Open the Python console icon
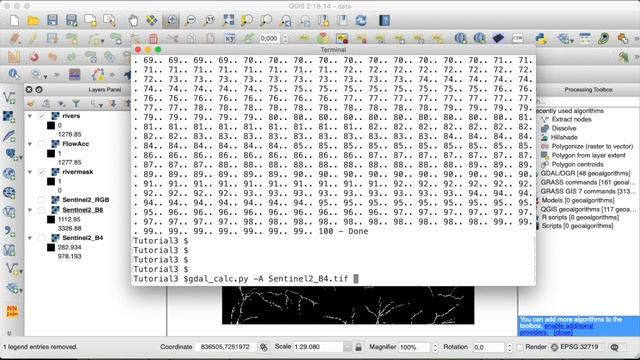 (x=541, y=38)
